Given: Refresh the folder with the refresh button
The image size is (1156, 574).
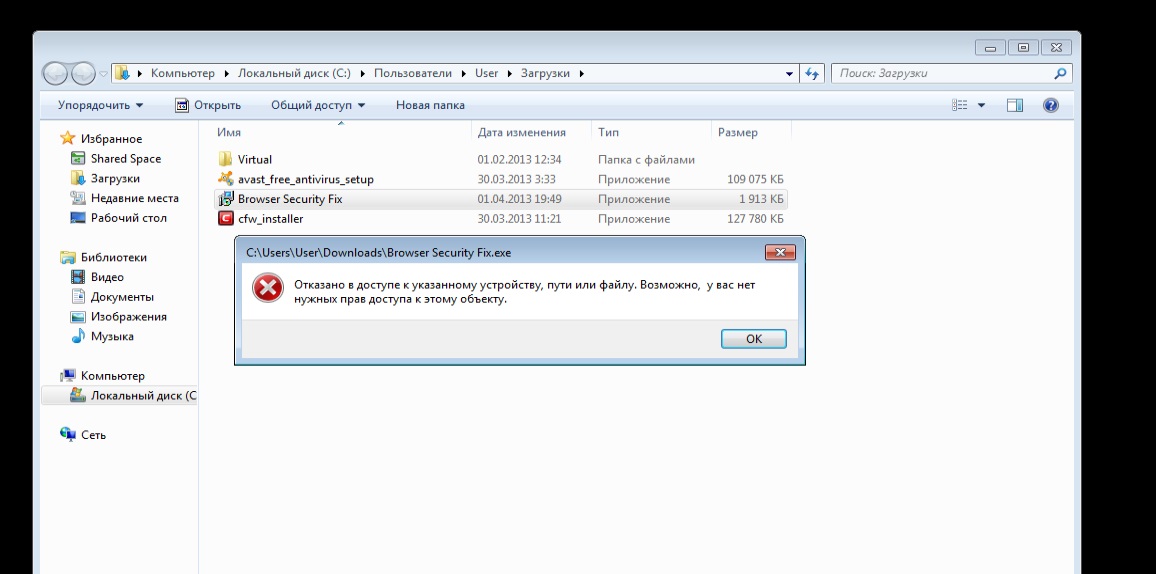Looking at the screenshot, I should click(812, 73).
